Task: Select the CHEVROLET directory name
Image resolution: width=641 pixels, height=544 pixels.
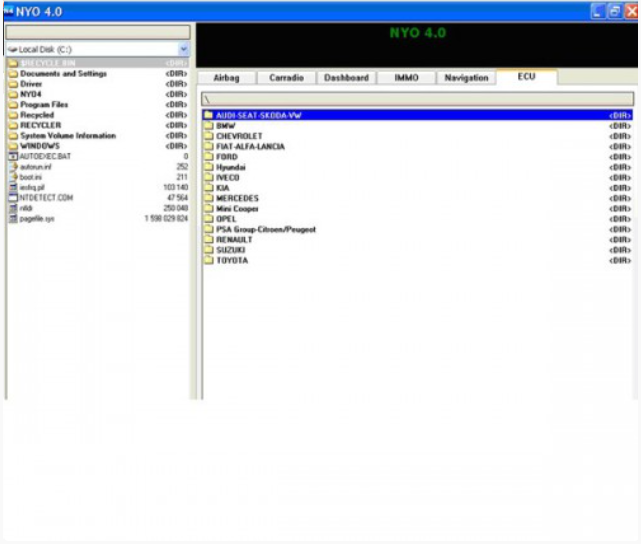Action: point(239,136)
